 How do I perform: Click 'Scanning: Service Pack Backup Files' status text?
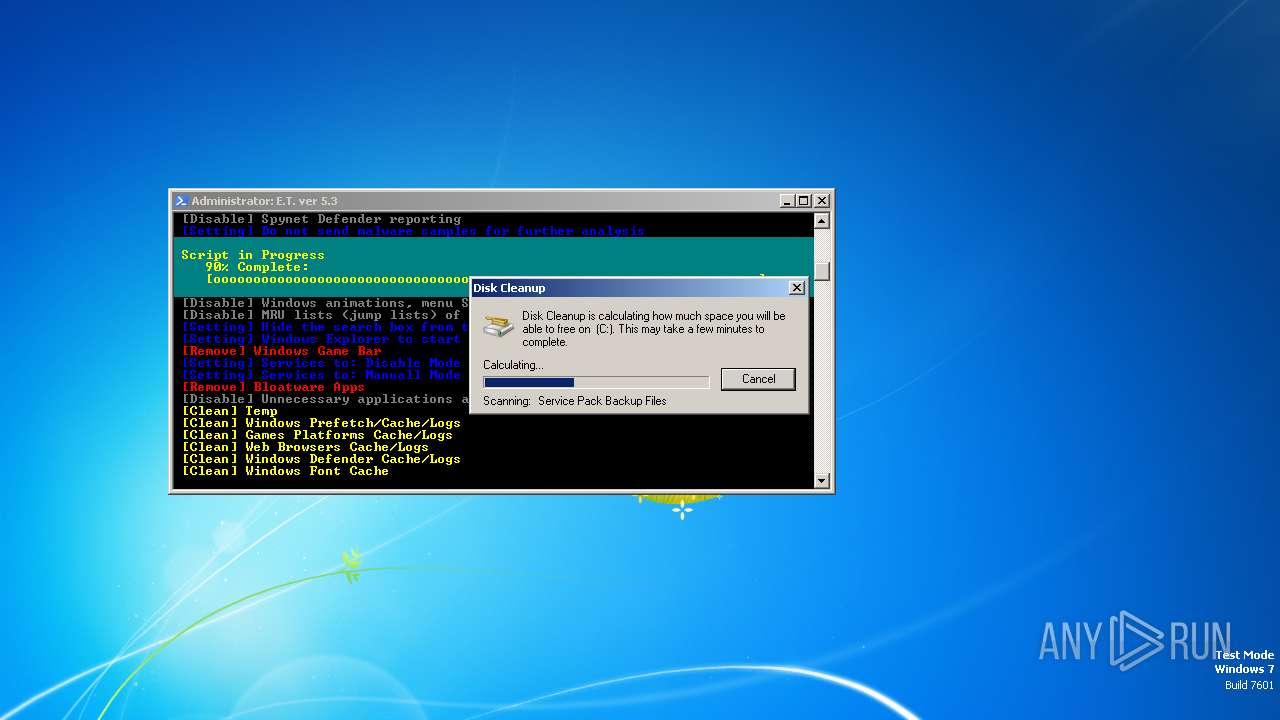click(574, 401)
